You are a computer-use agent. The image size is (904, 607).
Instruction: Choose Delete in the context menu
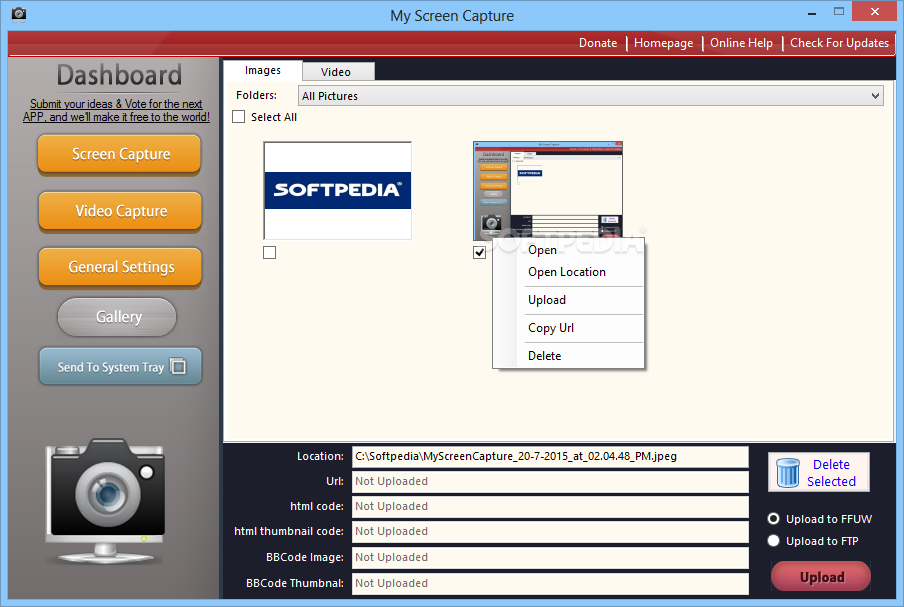pos(568,356)
